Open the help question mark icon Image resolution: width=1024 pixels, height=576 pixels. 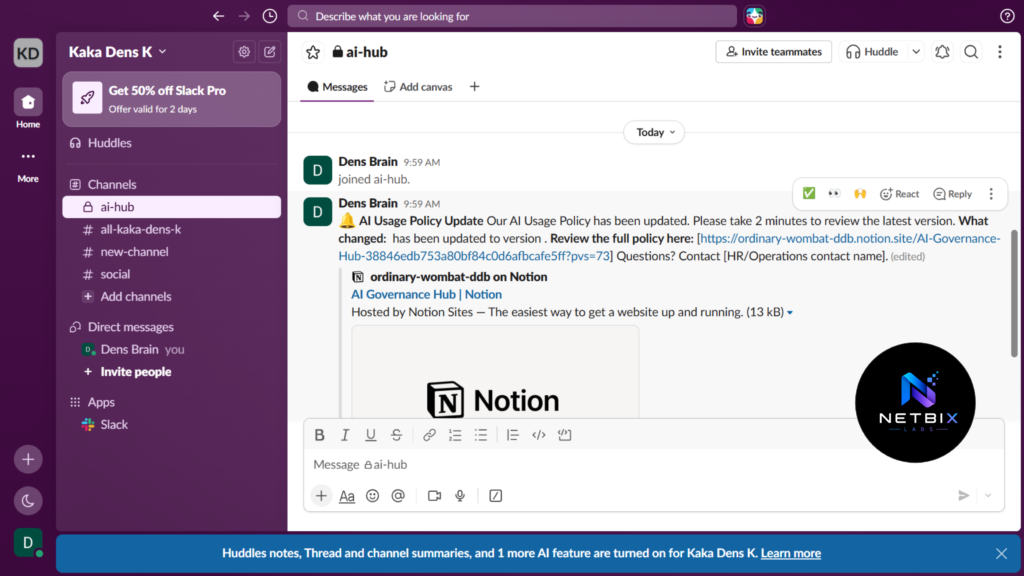[1007, 16]
